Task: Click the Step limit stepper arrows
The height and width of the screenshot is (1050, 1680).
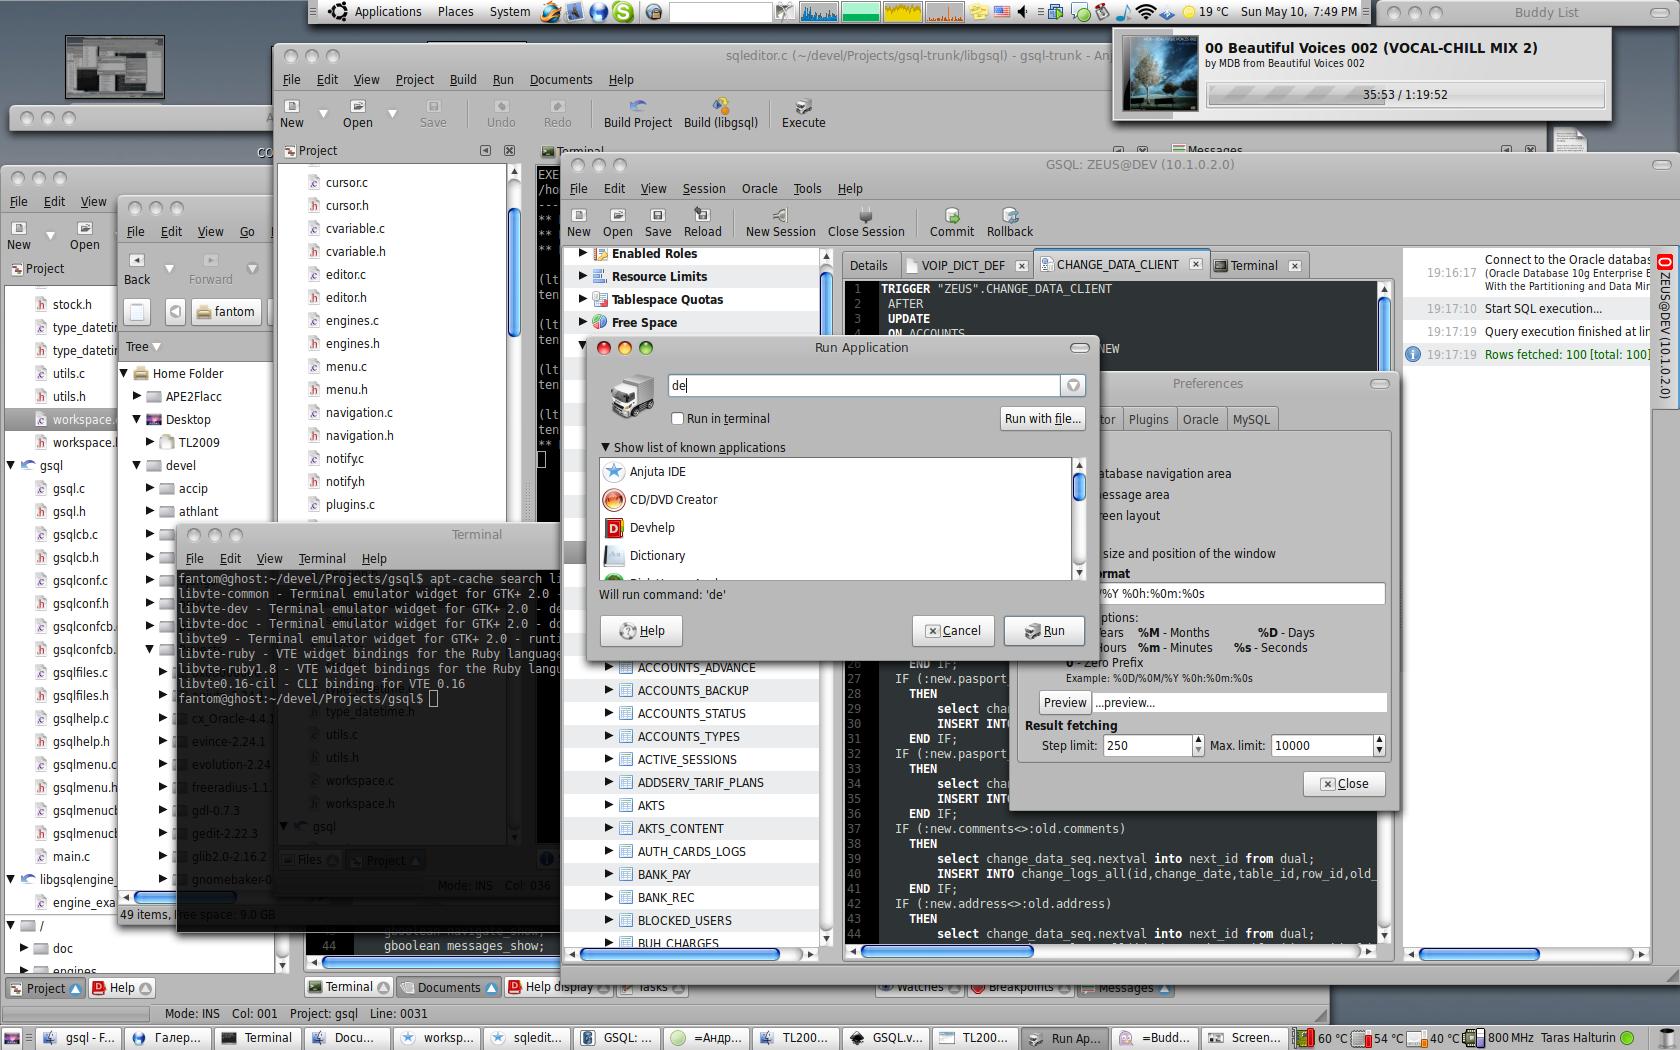Action: 1198,746
